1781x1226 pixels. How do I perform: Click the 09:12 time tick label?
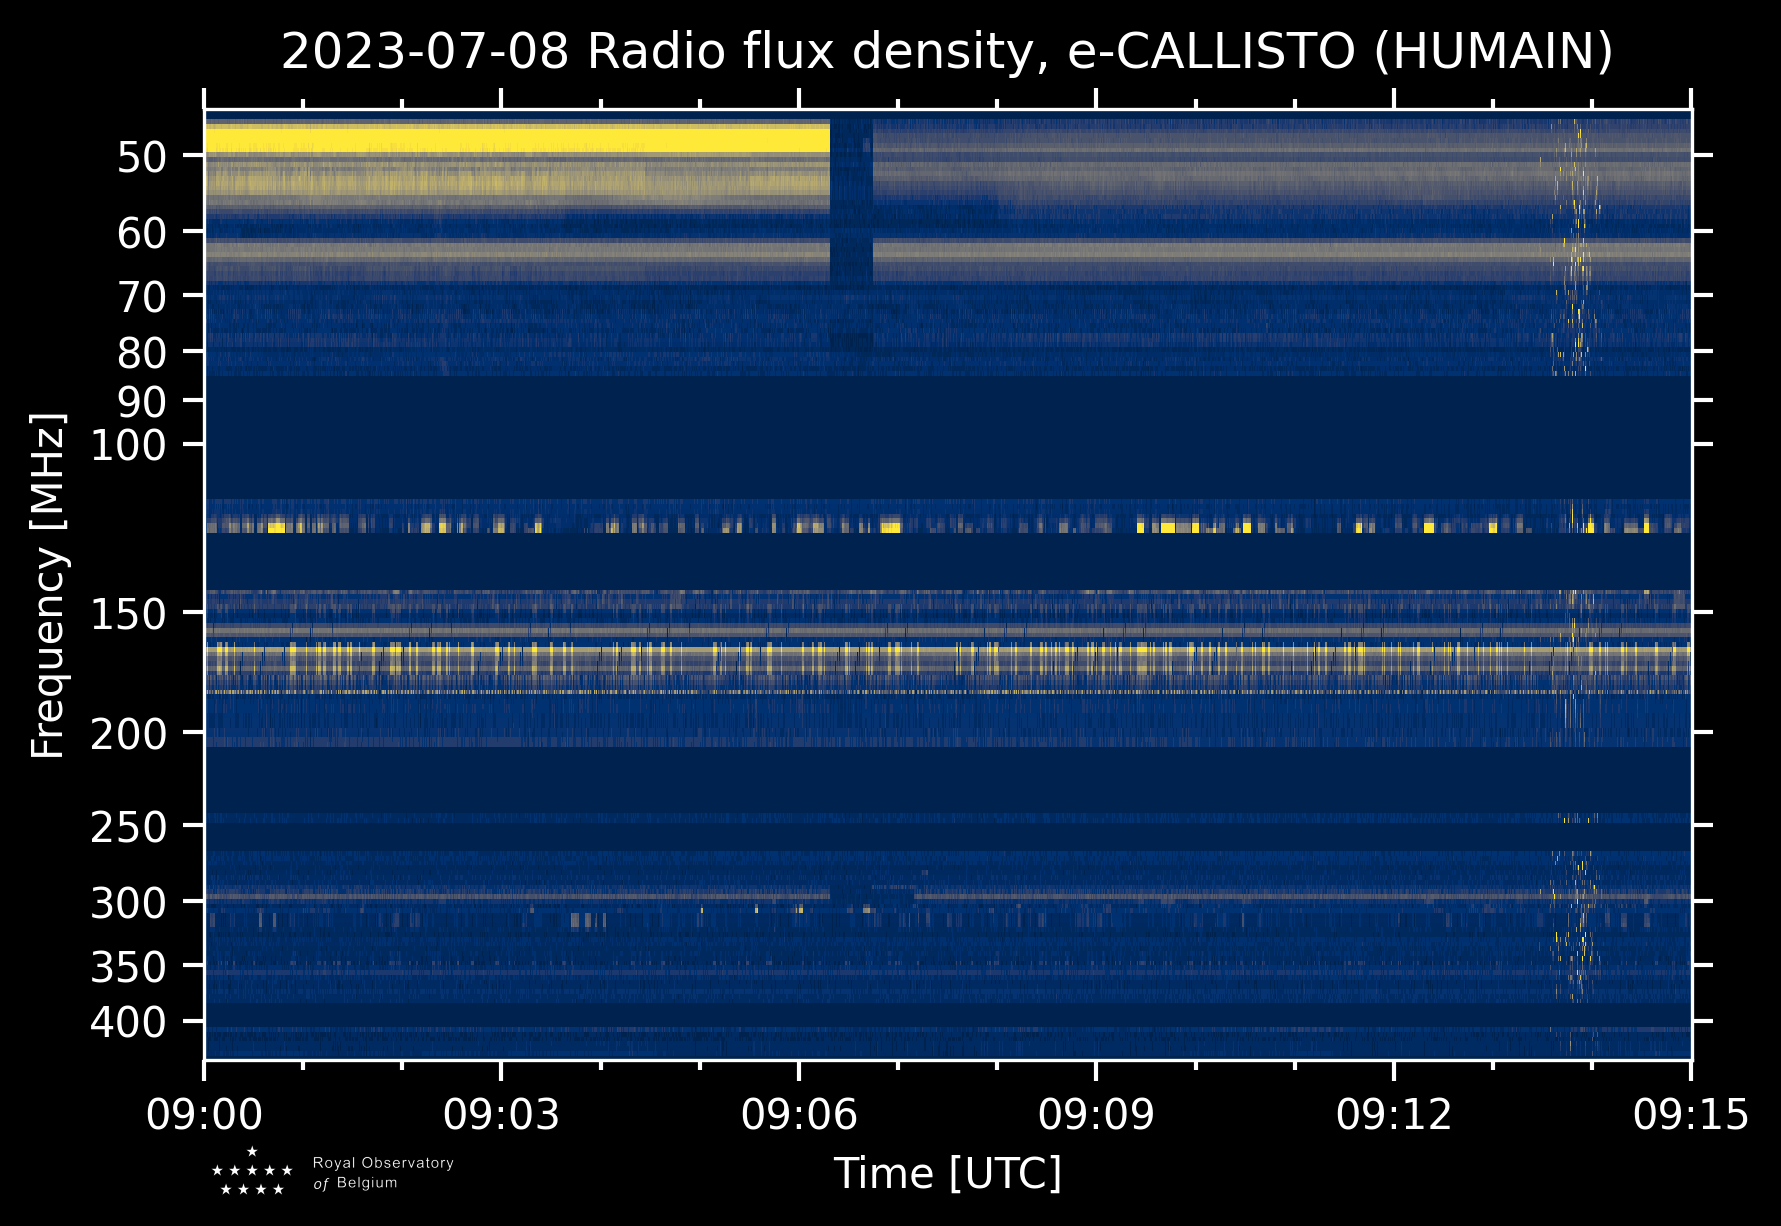tap(1393, 1114)
